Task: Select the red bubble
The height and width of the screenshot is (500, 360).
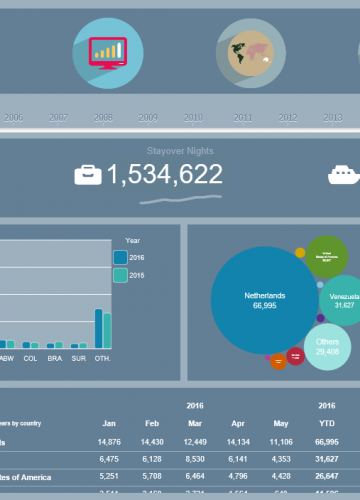Action: [x=295, y=356]
